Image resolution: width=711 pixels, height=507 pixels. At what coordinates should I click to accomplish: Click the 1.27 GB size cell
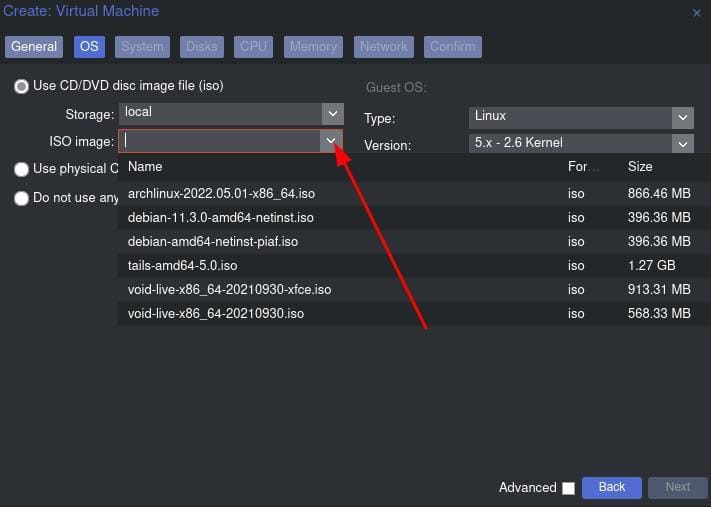click(x=652, y=266)
